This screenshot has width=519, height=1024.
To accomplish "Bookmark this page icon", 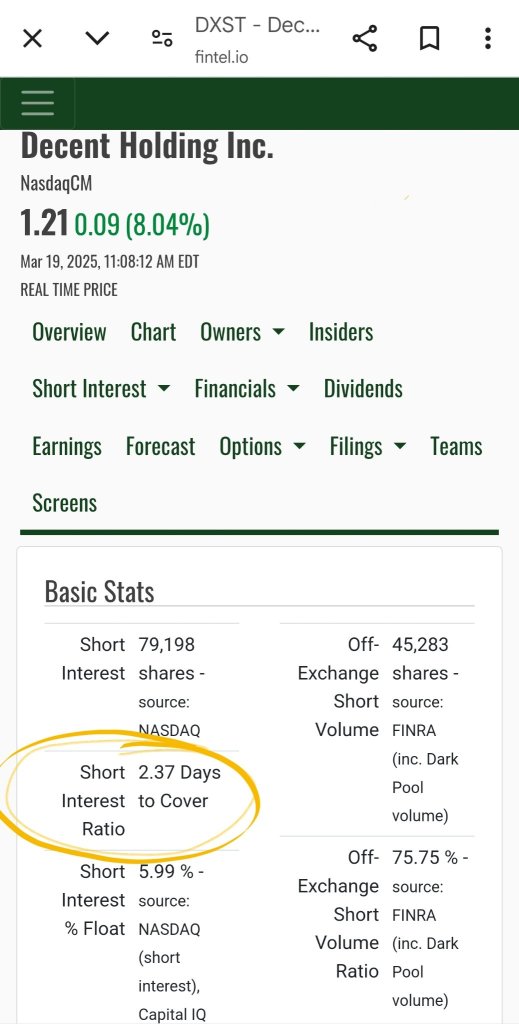I will coord(429,39).
